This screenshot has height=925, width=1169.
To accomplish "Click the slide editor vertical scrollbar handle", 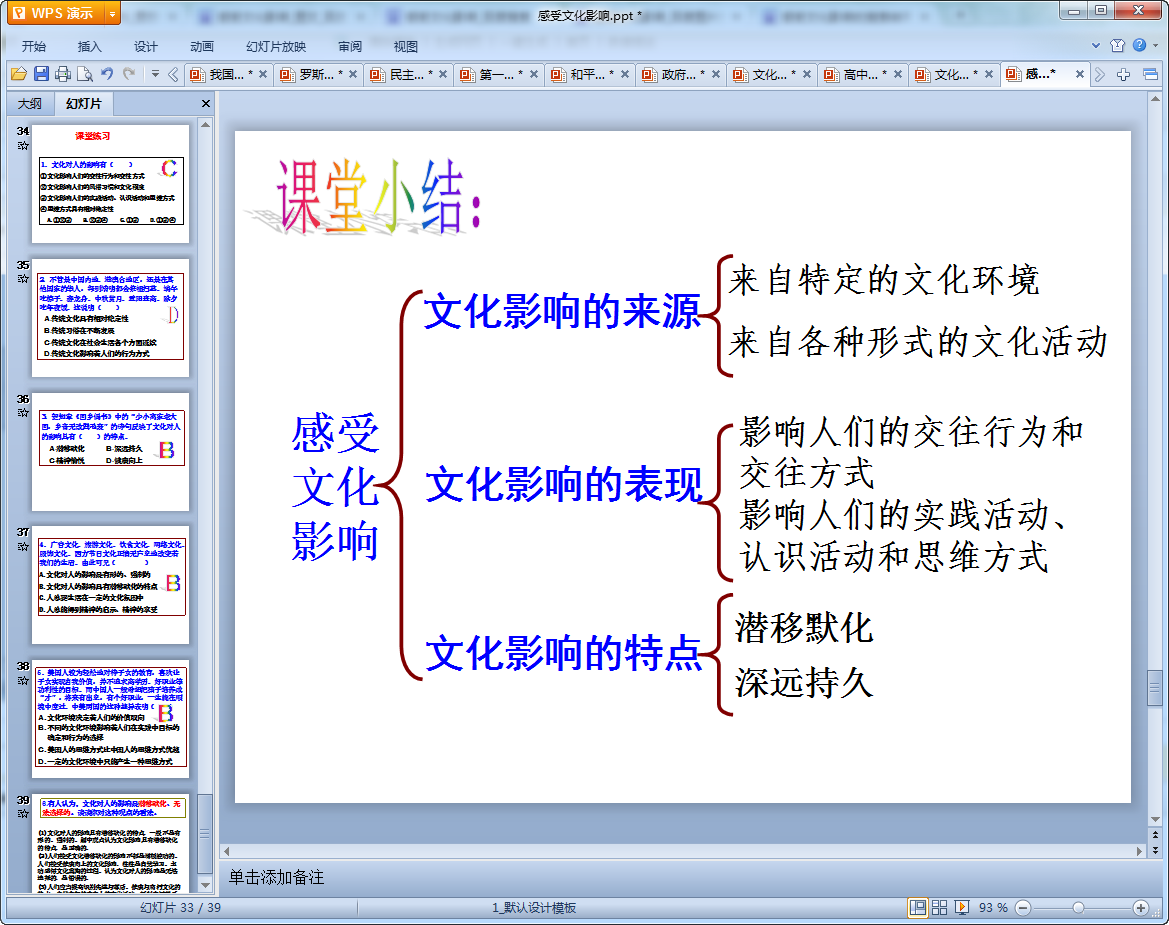I will (x=1155, y=688).
